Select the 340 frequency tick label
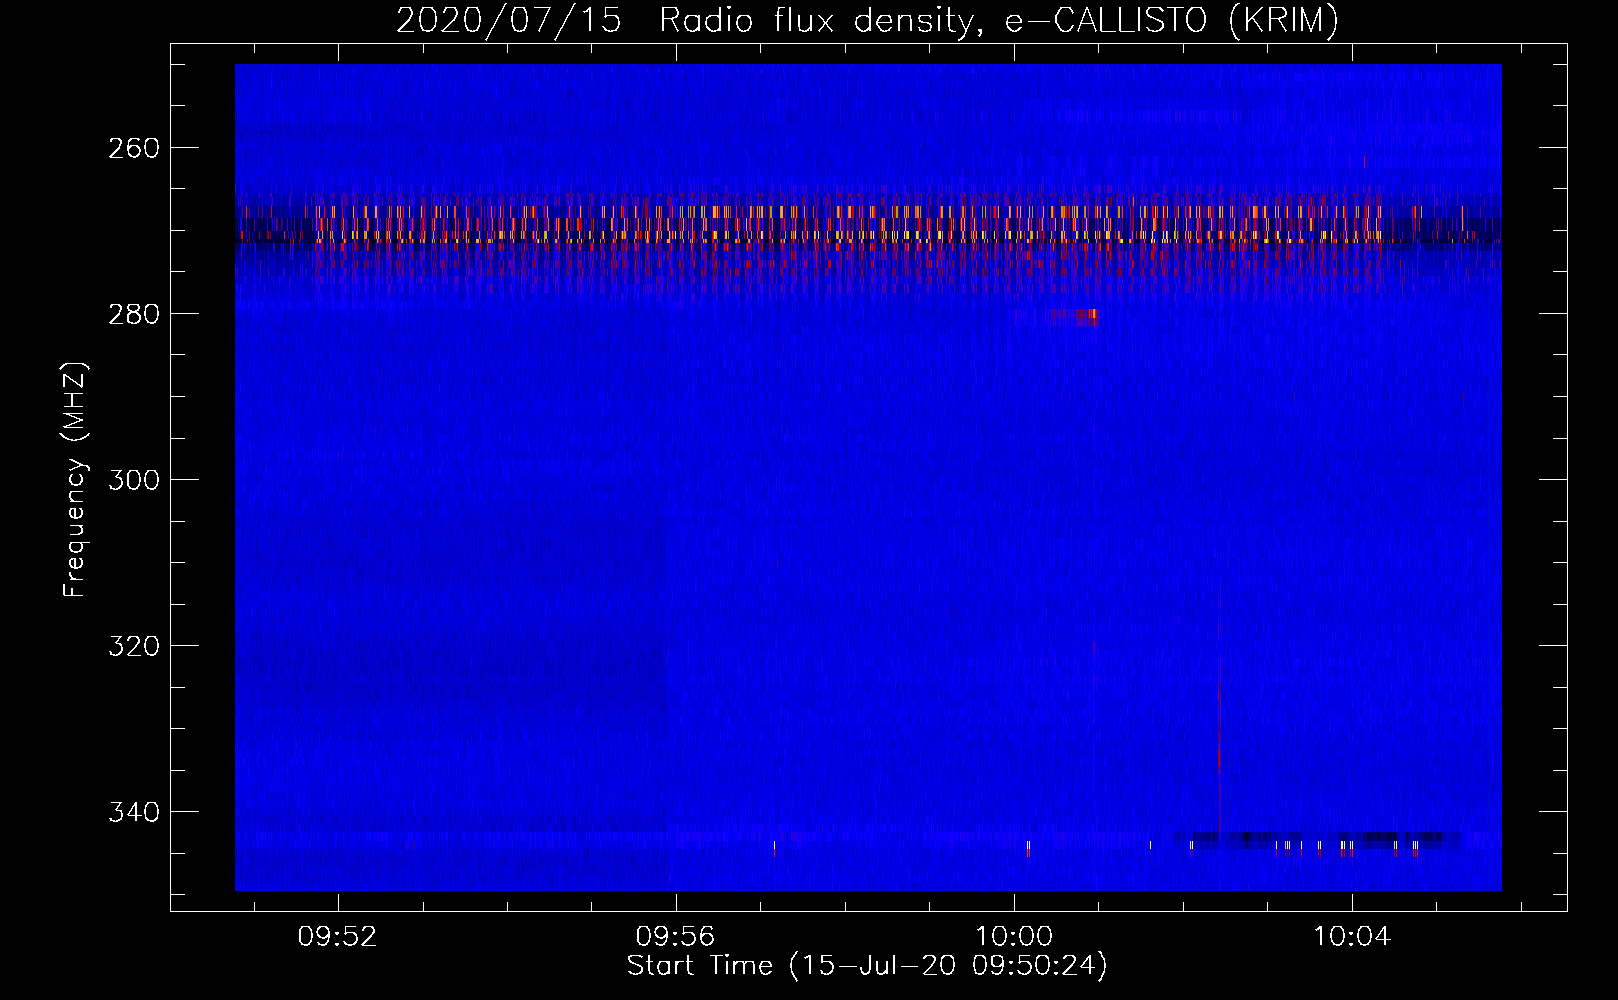1618x1000 pixels. [x=134, y=812]
